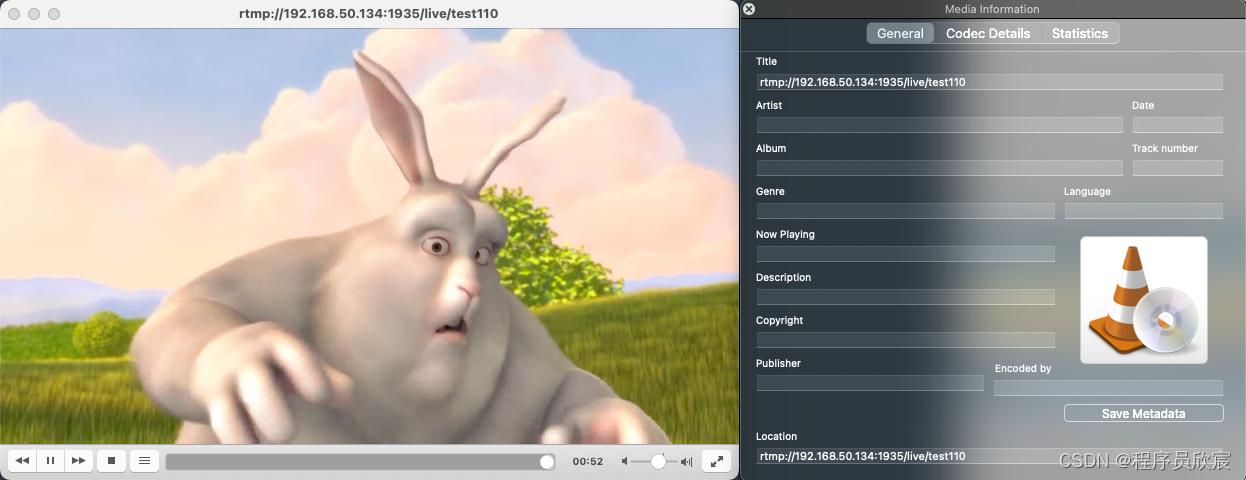Click the loud speaker icon for max volume

686,461
